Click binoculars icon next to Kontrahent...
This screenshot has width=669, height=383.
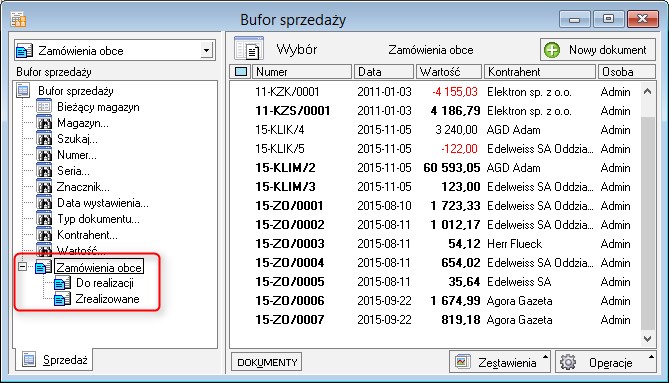(x=44, y=235)
